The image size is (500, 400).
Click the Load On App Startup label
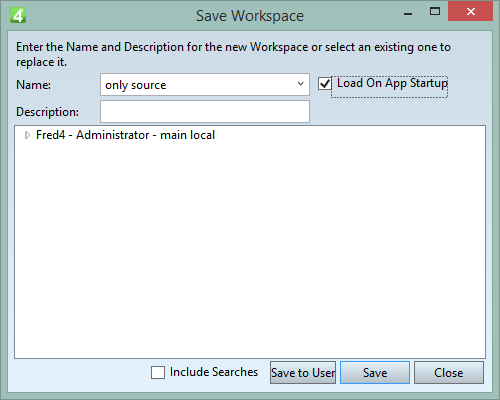coord(392,83)
